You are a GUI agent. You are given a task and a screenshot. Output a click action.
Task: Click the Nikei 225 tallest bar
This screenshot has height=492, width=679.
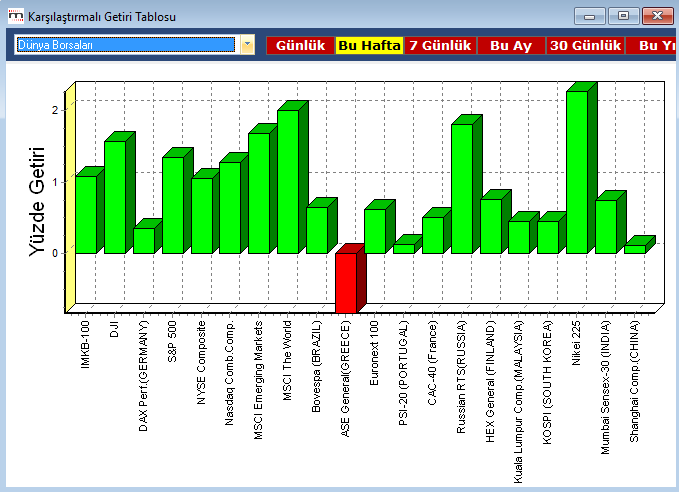577,172
